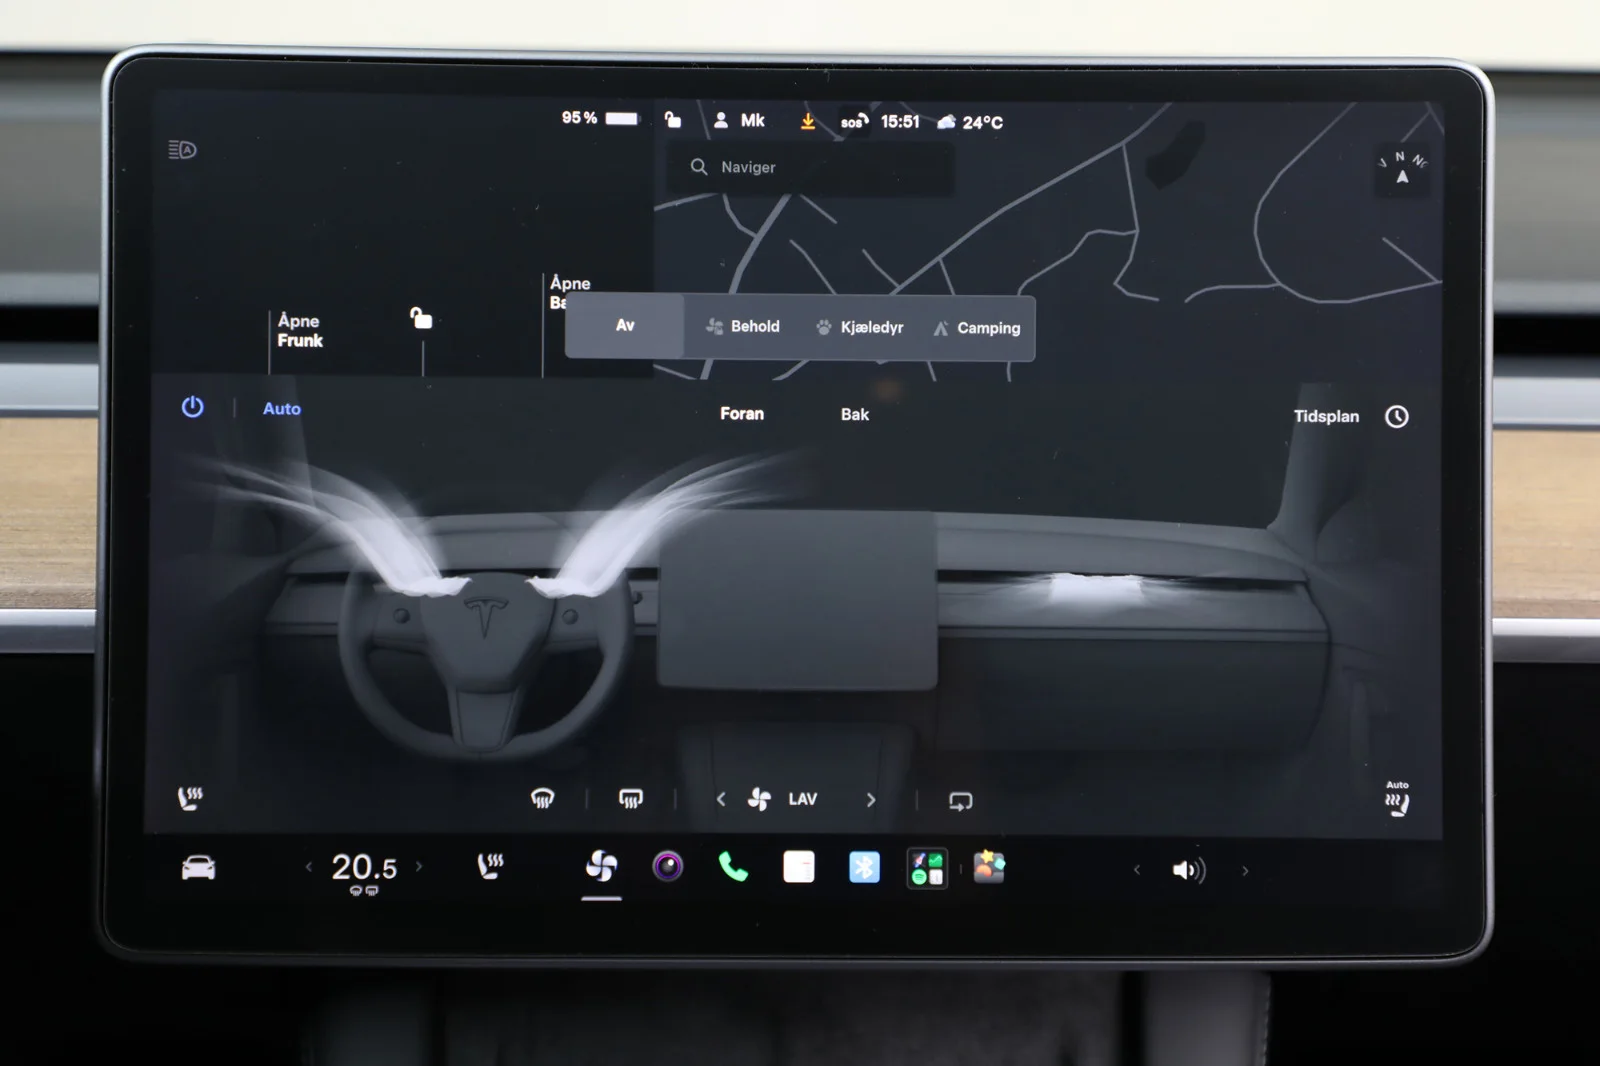Switch to the Foran tab
1600x1066 pixels.
point(742,414)
